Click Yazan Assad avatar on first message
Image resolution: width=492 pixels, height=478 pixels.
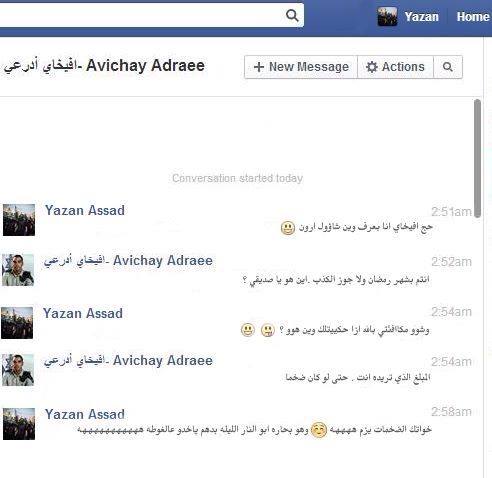coord(19,220)
